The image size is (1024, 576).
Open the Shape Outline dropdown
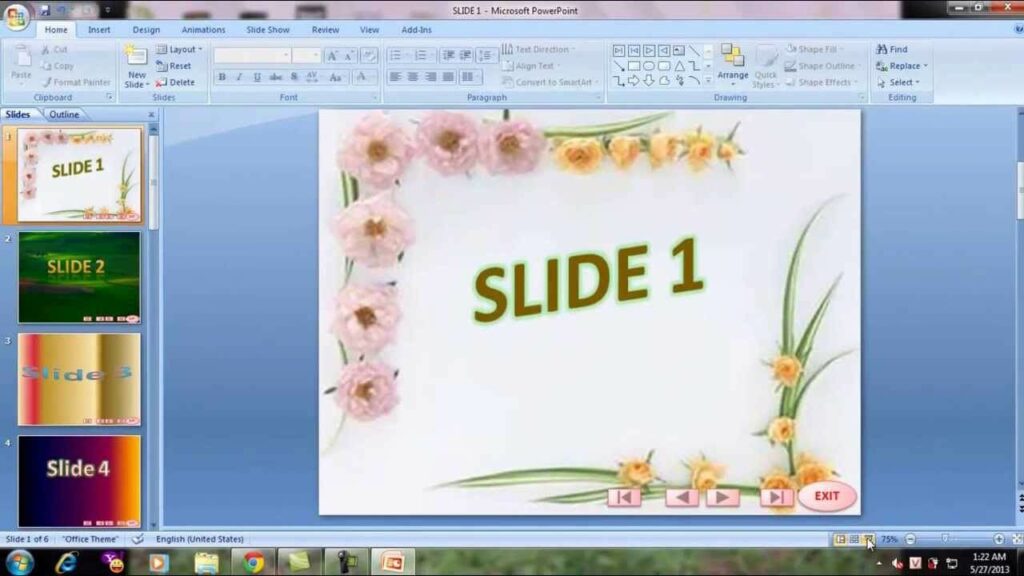coord(823,66)
